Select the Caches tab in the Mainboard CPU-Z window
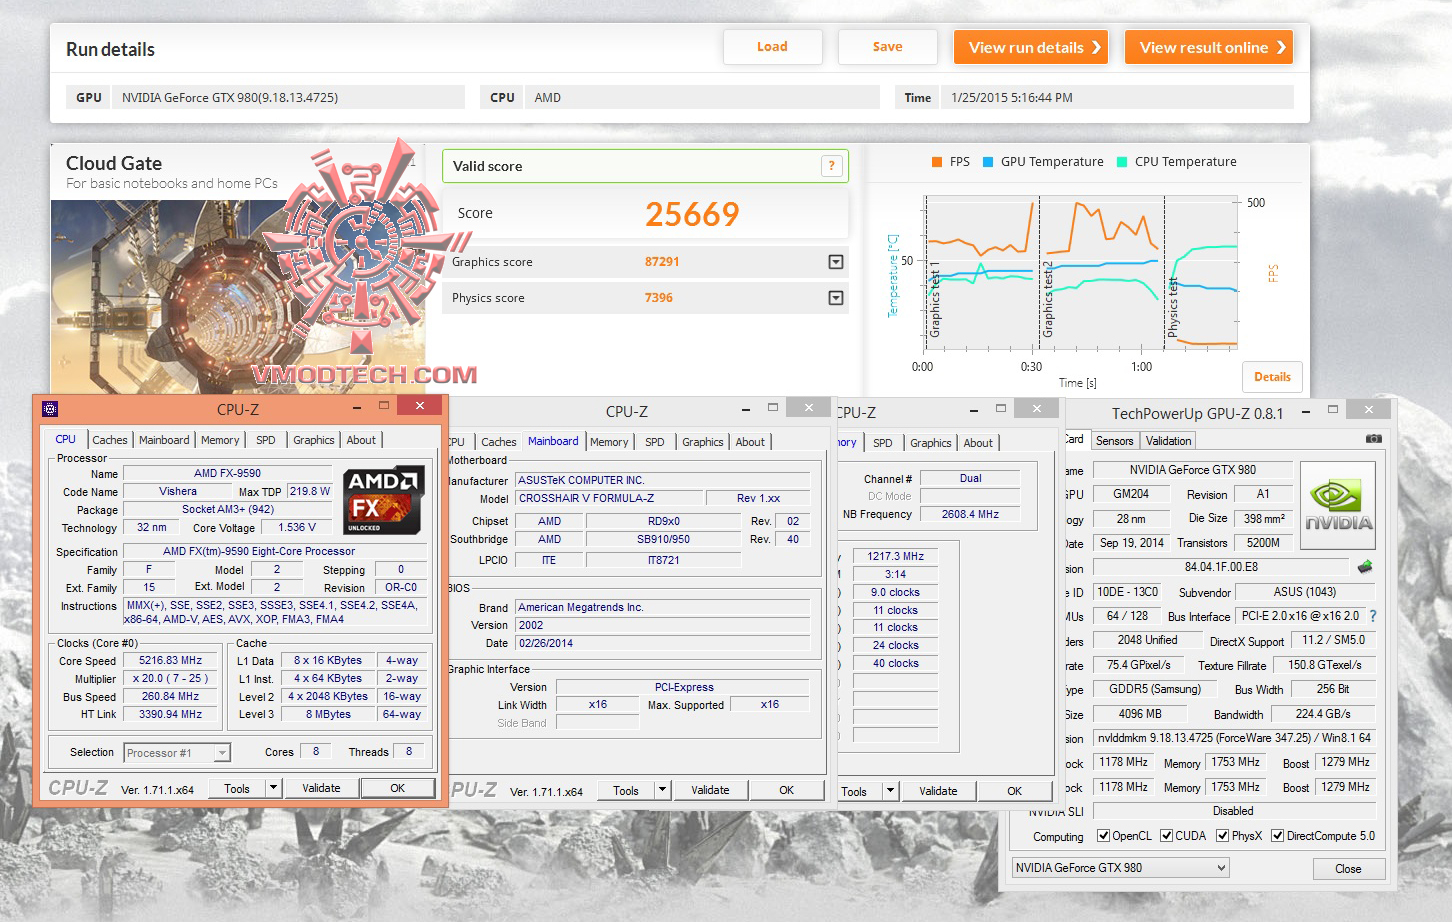Image resolution: width=1452 pixels, height=922 pixels. 498,442
